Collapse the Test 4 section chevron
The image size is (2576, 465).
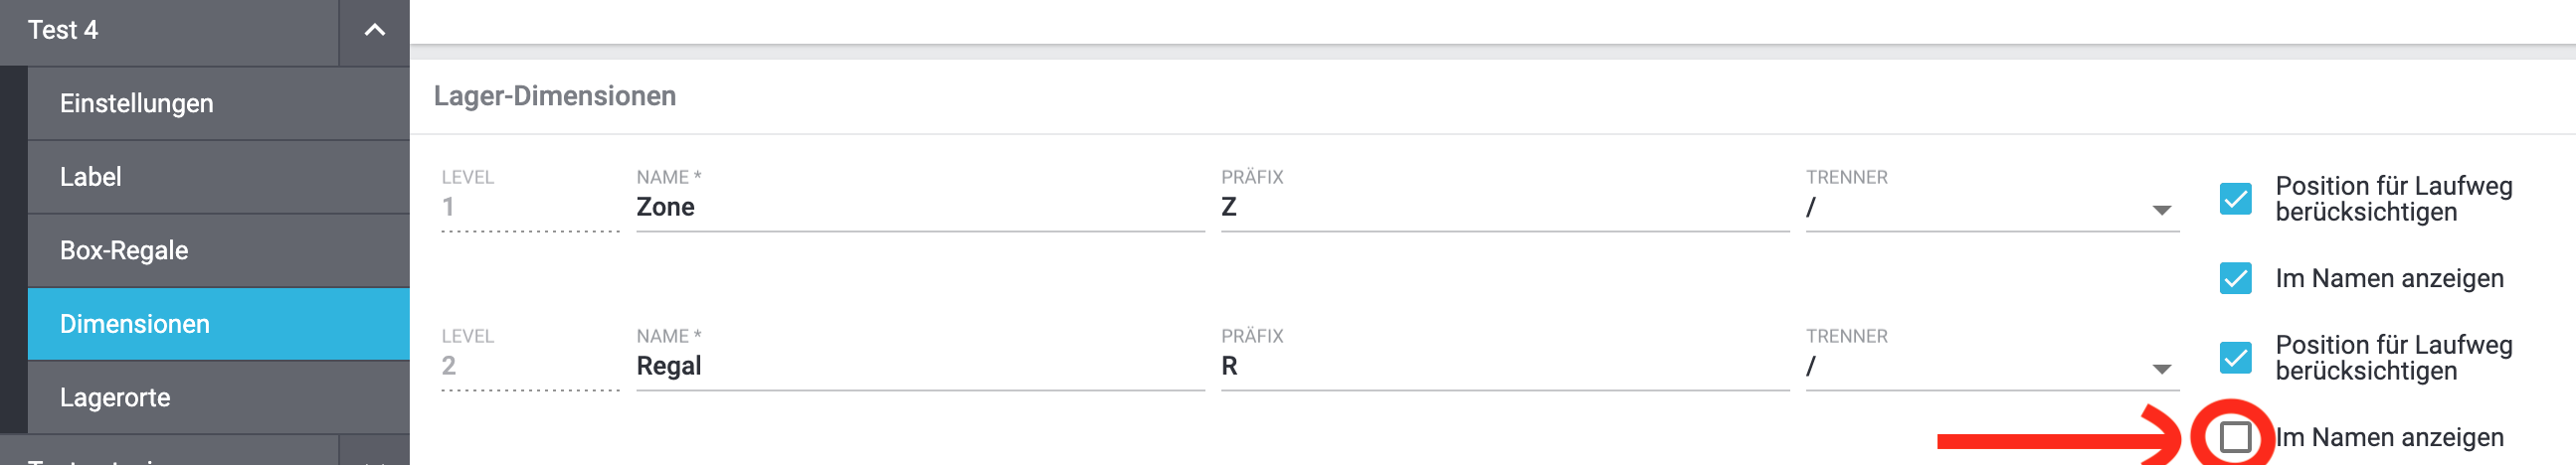click(374, 30)
